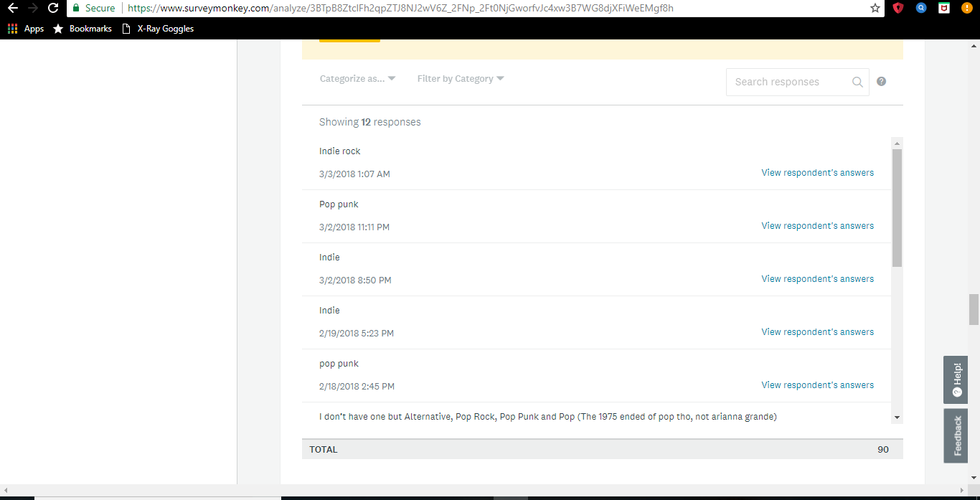Open the side Help! tab
Image resolution: width=980 pixels, height=500 pixels.
click(956, 380)
